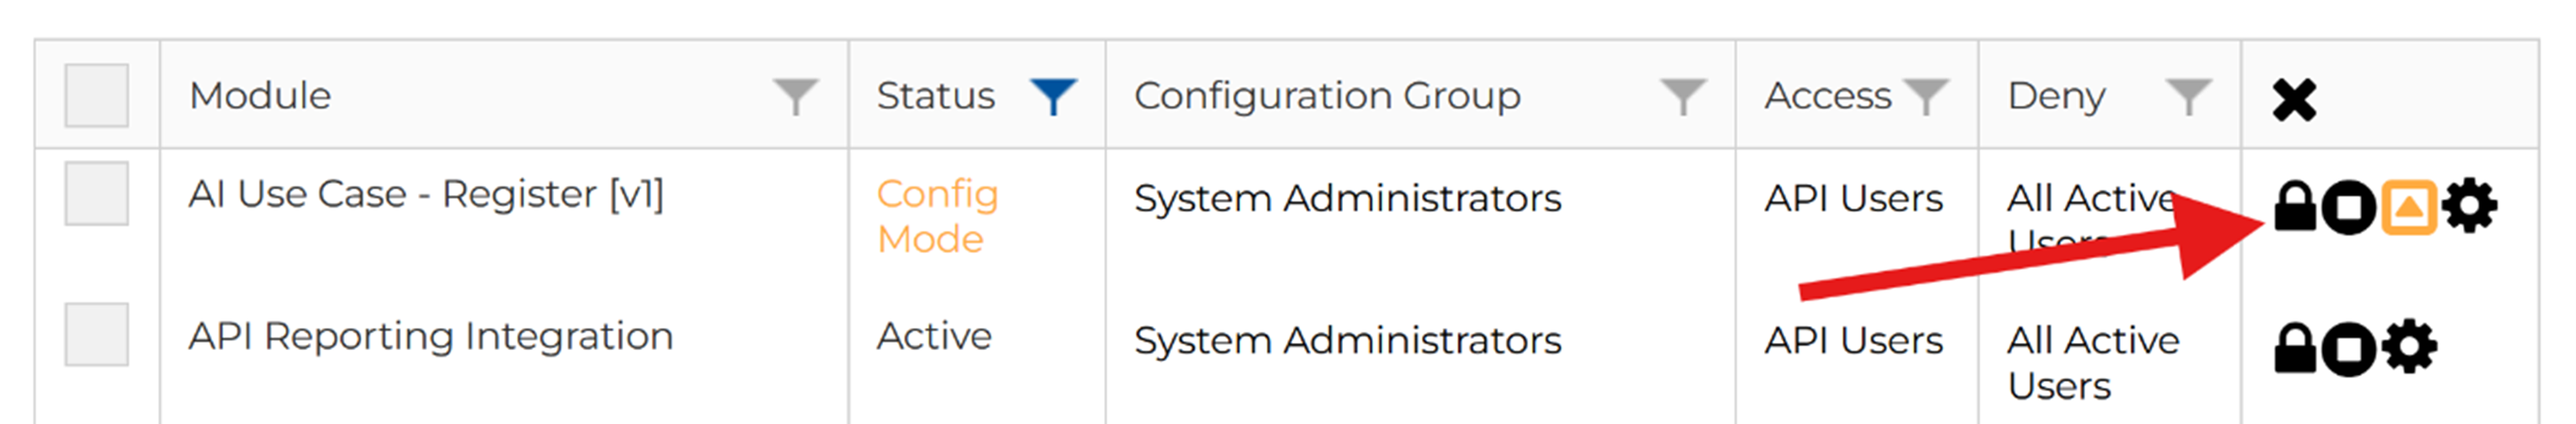Check the AI Use Case - Register row checkbox
The width and height of the screenshot is (2576, 424).
96,194
